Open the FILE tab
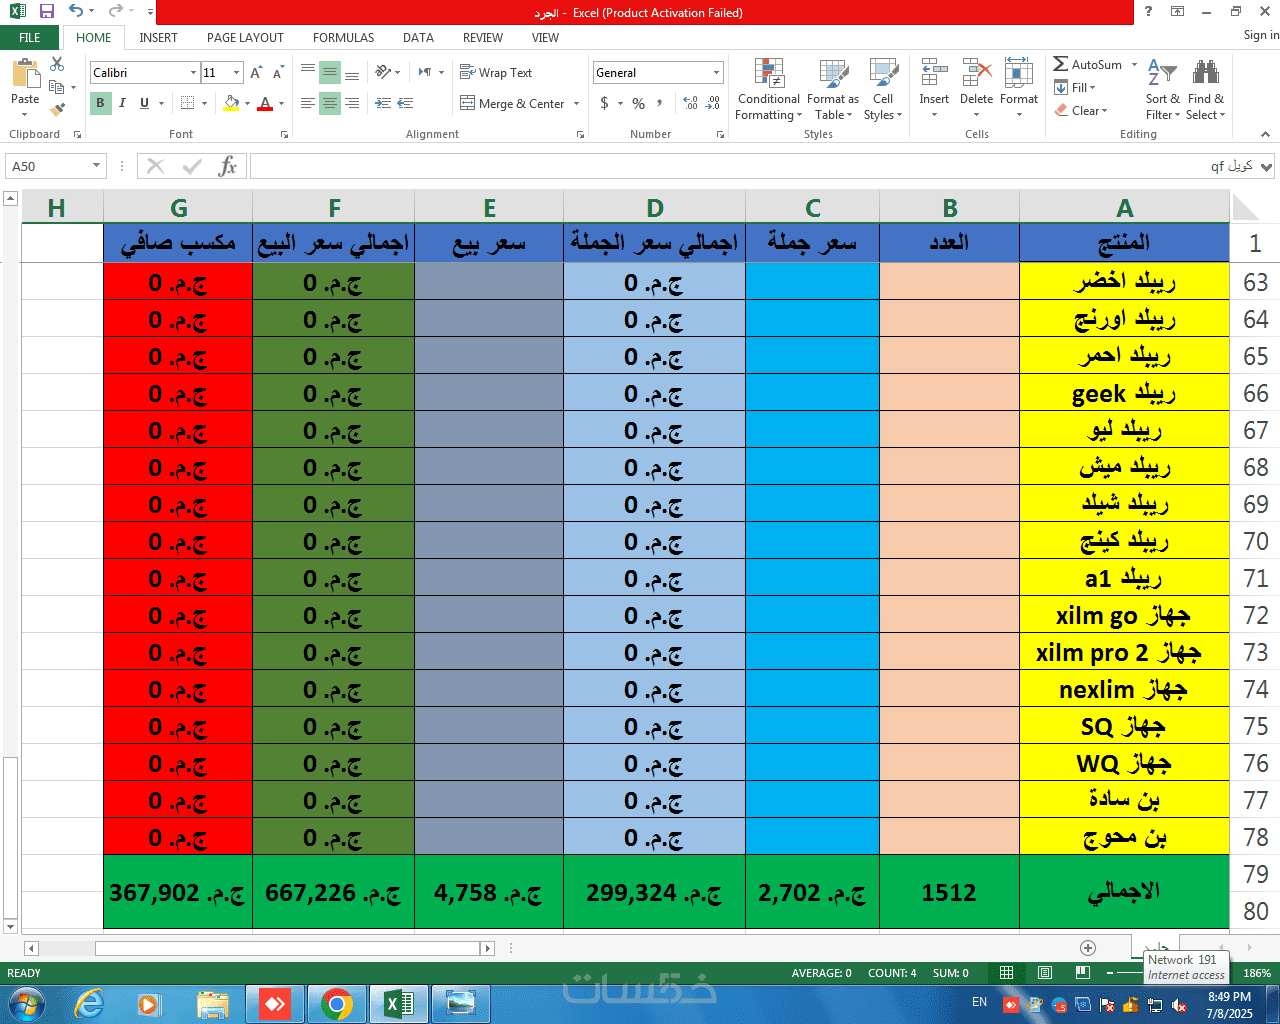This screenshot has width=1280, height=1024. click(x=30, y=38)
